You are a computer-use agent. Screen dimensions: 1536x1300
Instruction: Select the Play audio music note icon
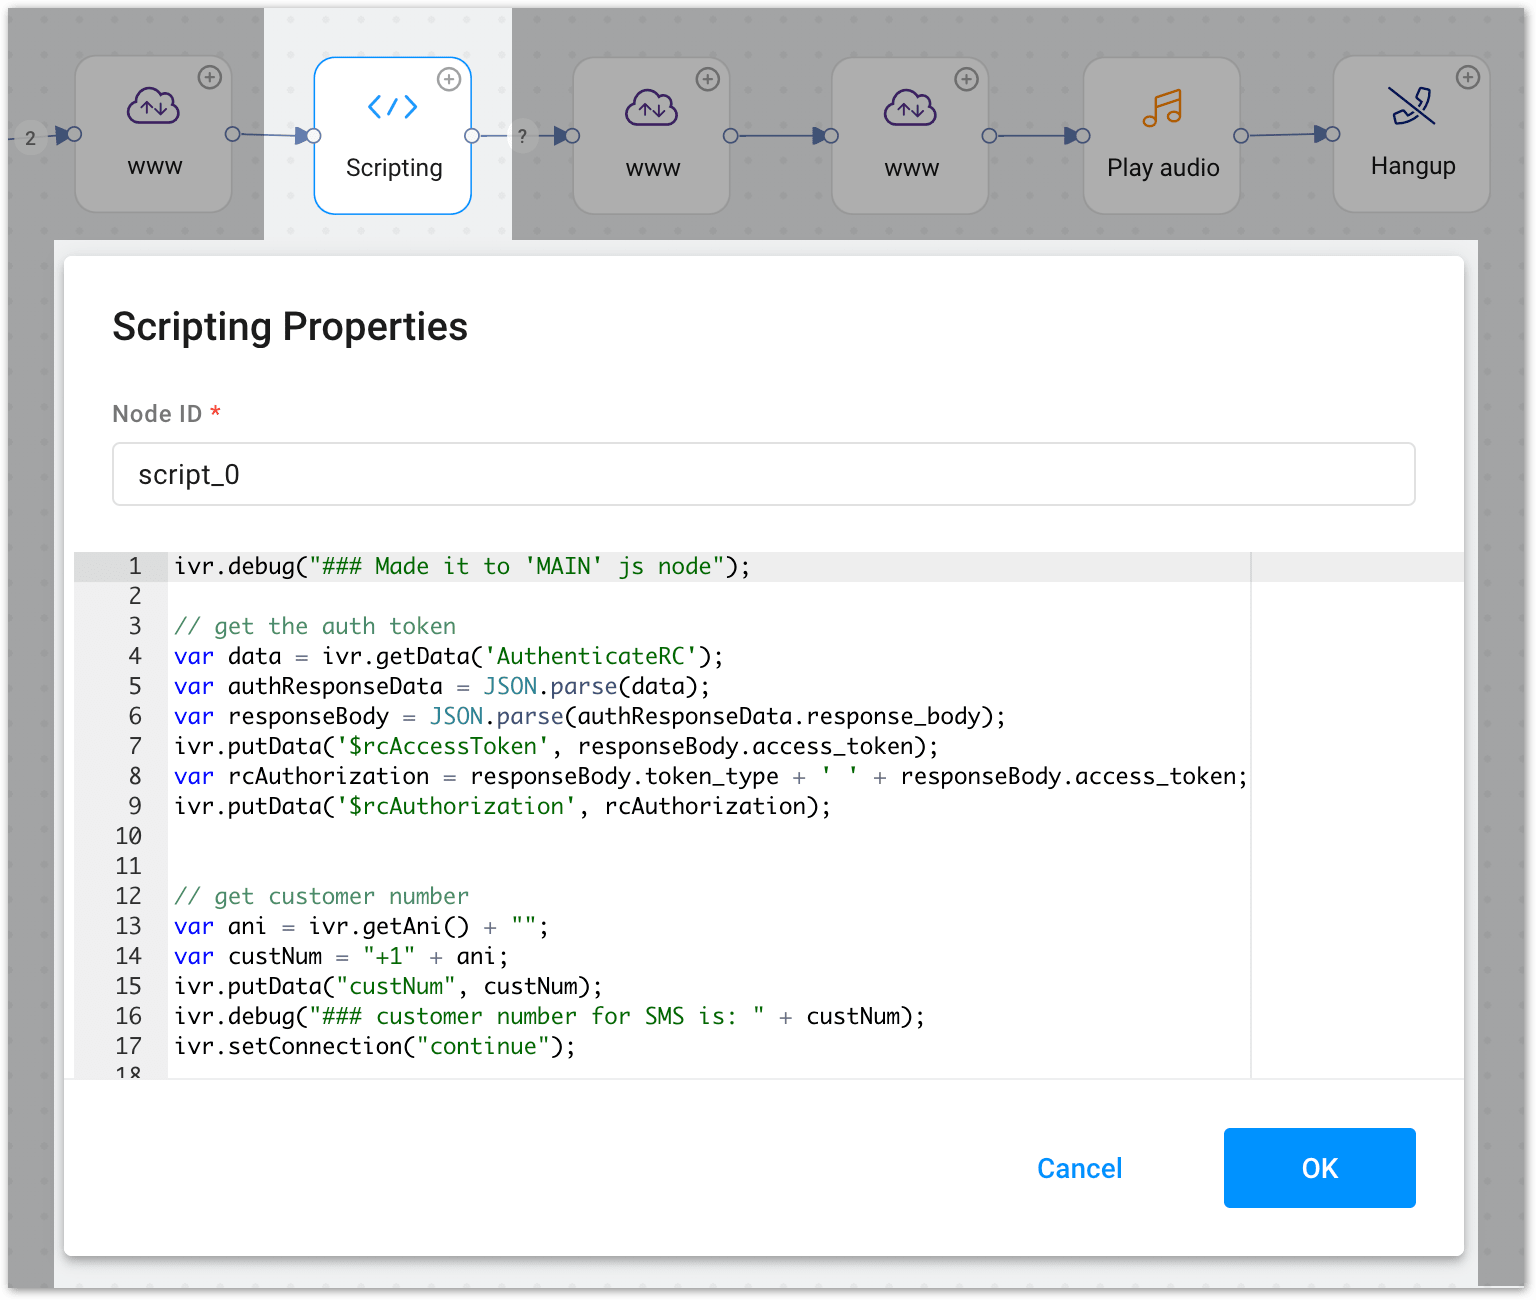pyautogui.click(x=1162, y=108)
